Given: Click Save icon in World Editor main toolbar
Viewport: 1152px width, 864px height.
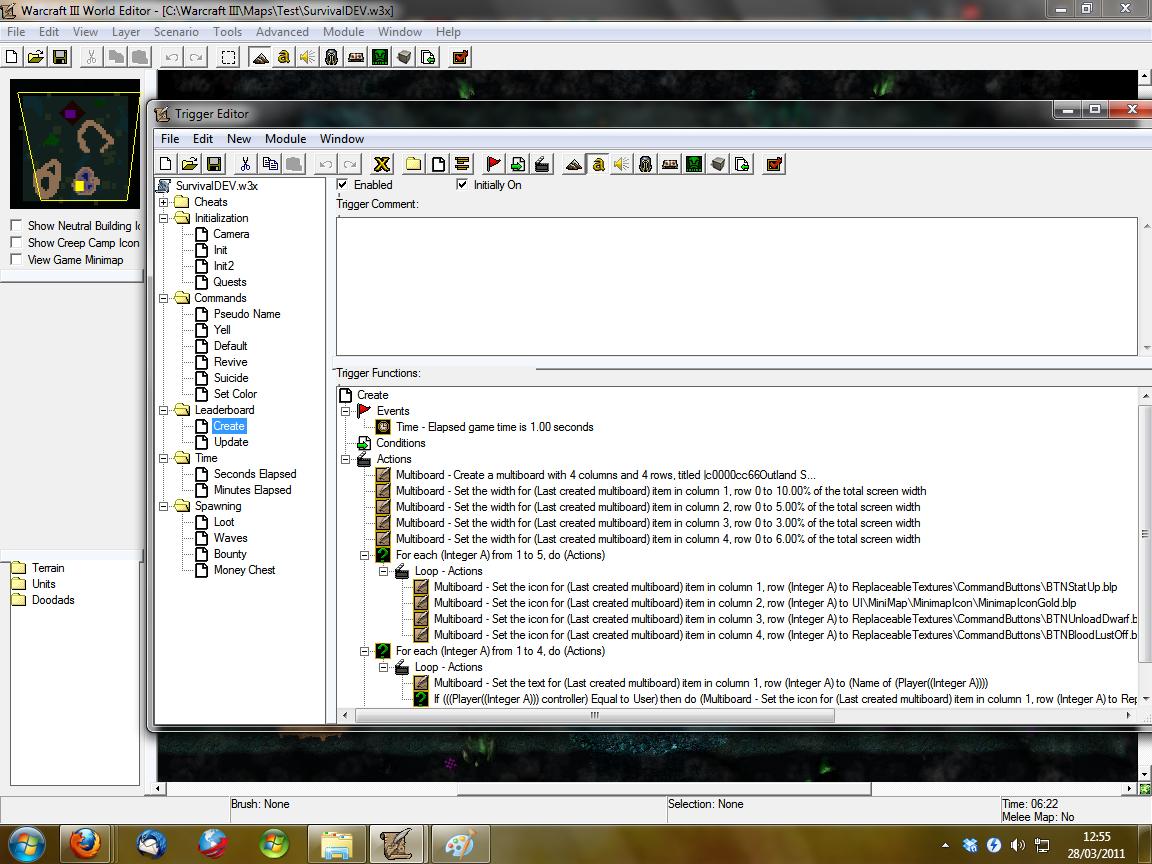Looking at the screenshot, I should [x=60, y=57].
